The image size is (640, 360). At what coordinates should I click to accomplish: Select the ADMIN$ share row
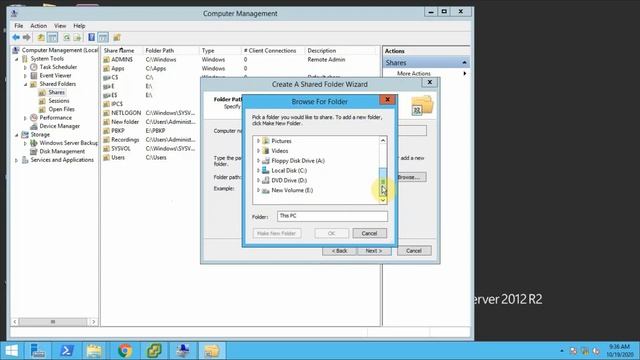(241, 60)
